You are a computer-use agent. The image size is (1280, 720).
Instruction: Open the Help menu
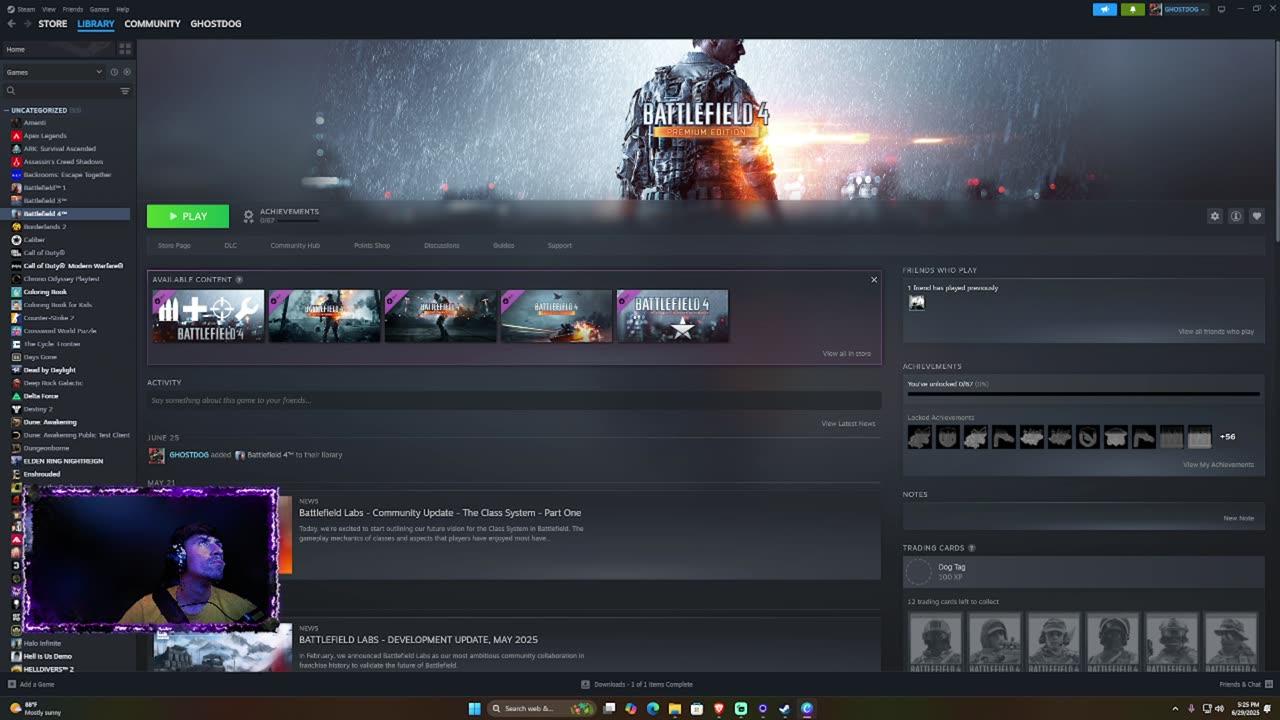pyautogui.click(x=123, y=9)
